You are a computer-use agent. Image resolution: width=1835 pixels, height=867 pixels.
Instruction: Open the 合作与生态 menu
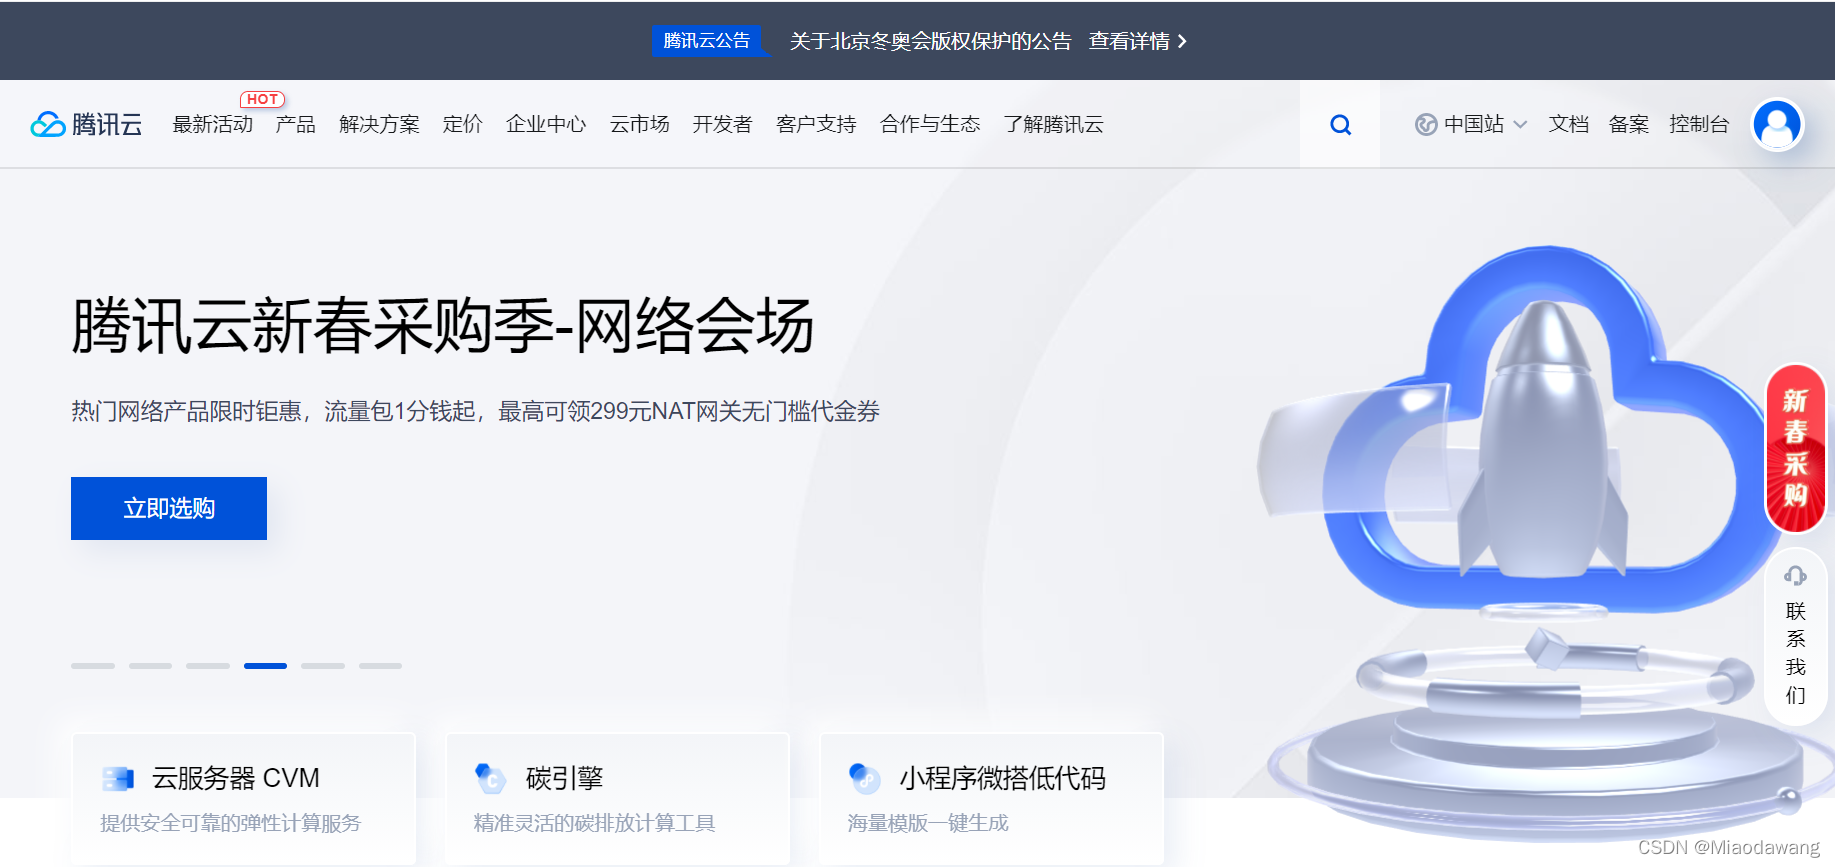[930, 124]
